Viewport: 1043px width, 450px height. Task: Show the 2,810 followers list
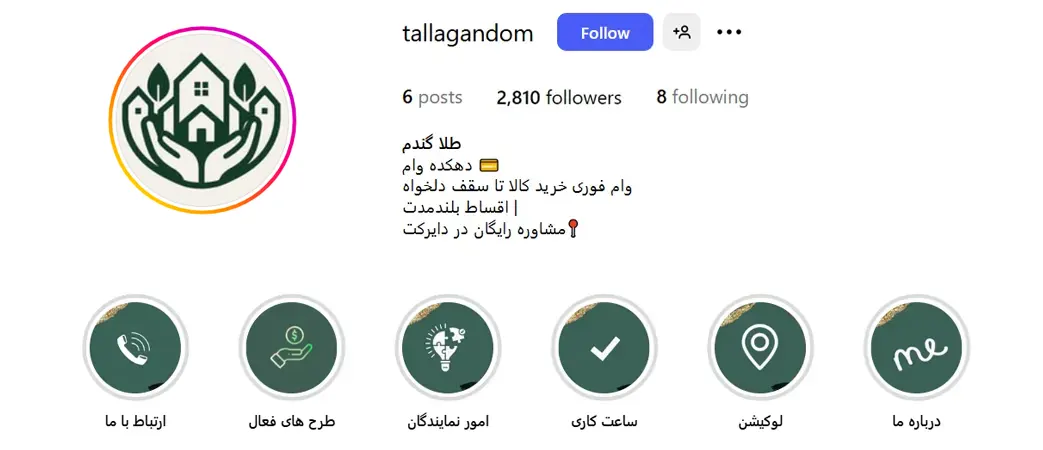[559, 98]
